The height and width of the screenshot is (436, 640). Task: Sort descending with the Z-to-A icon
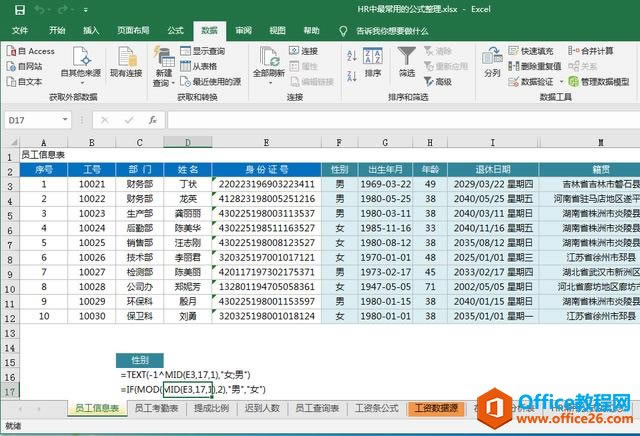tap(351, 76)
